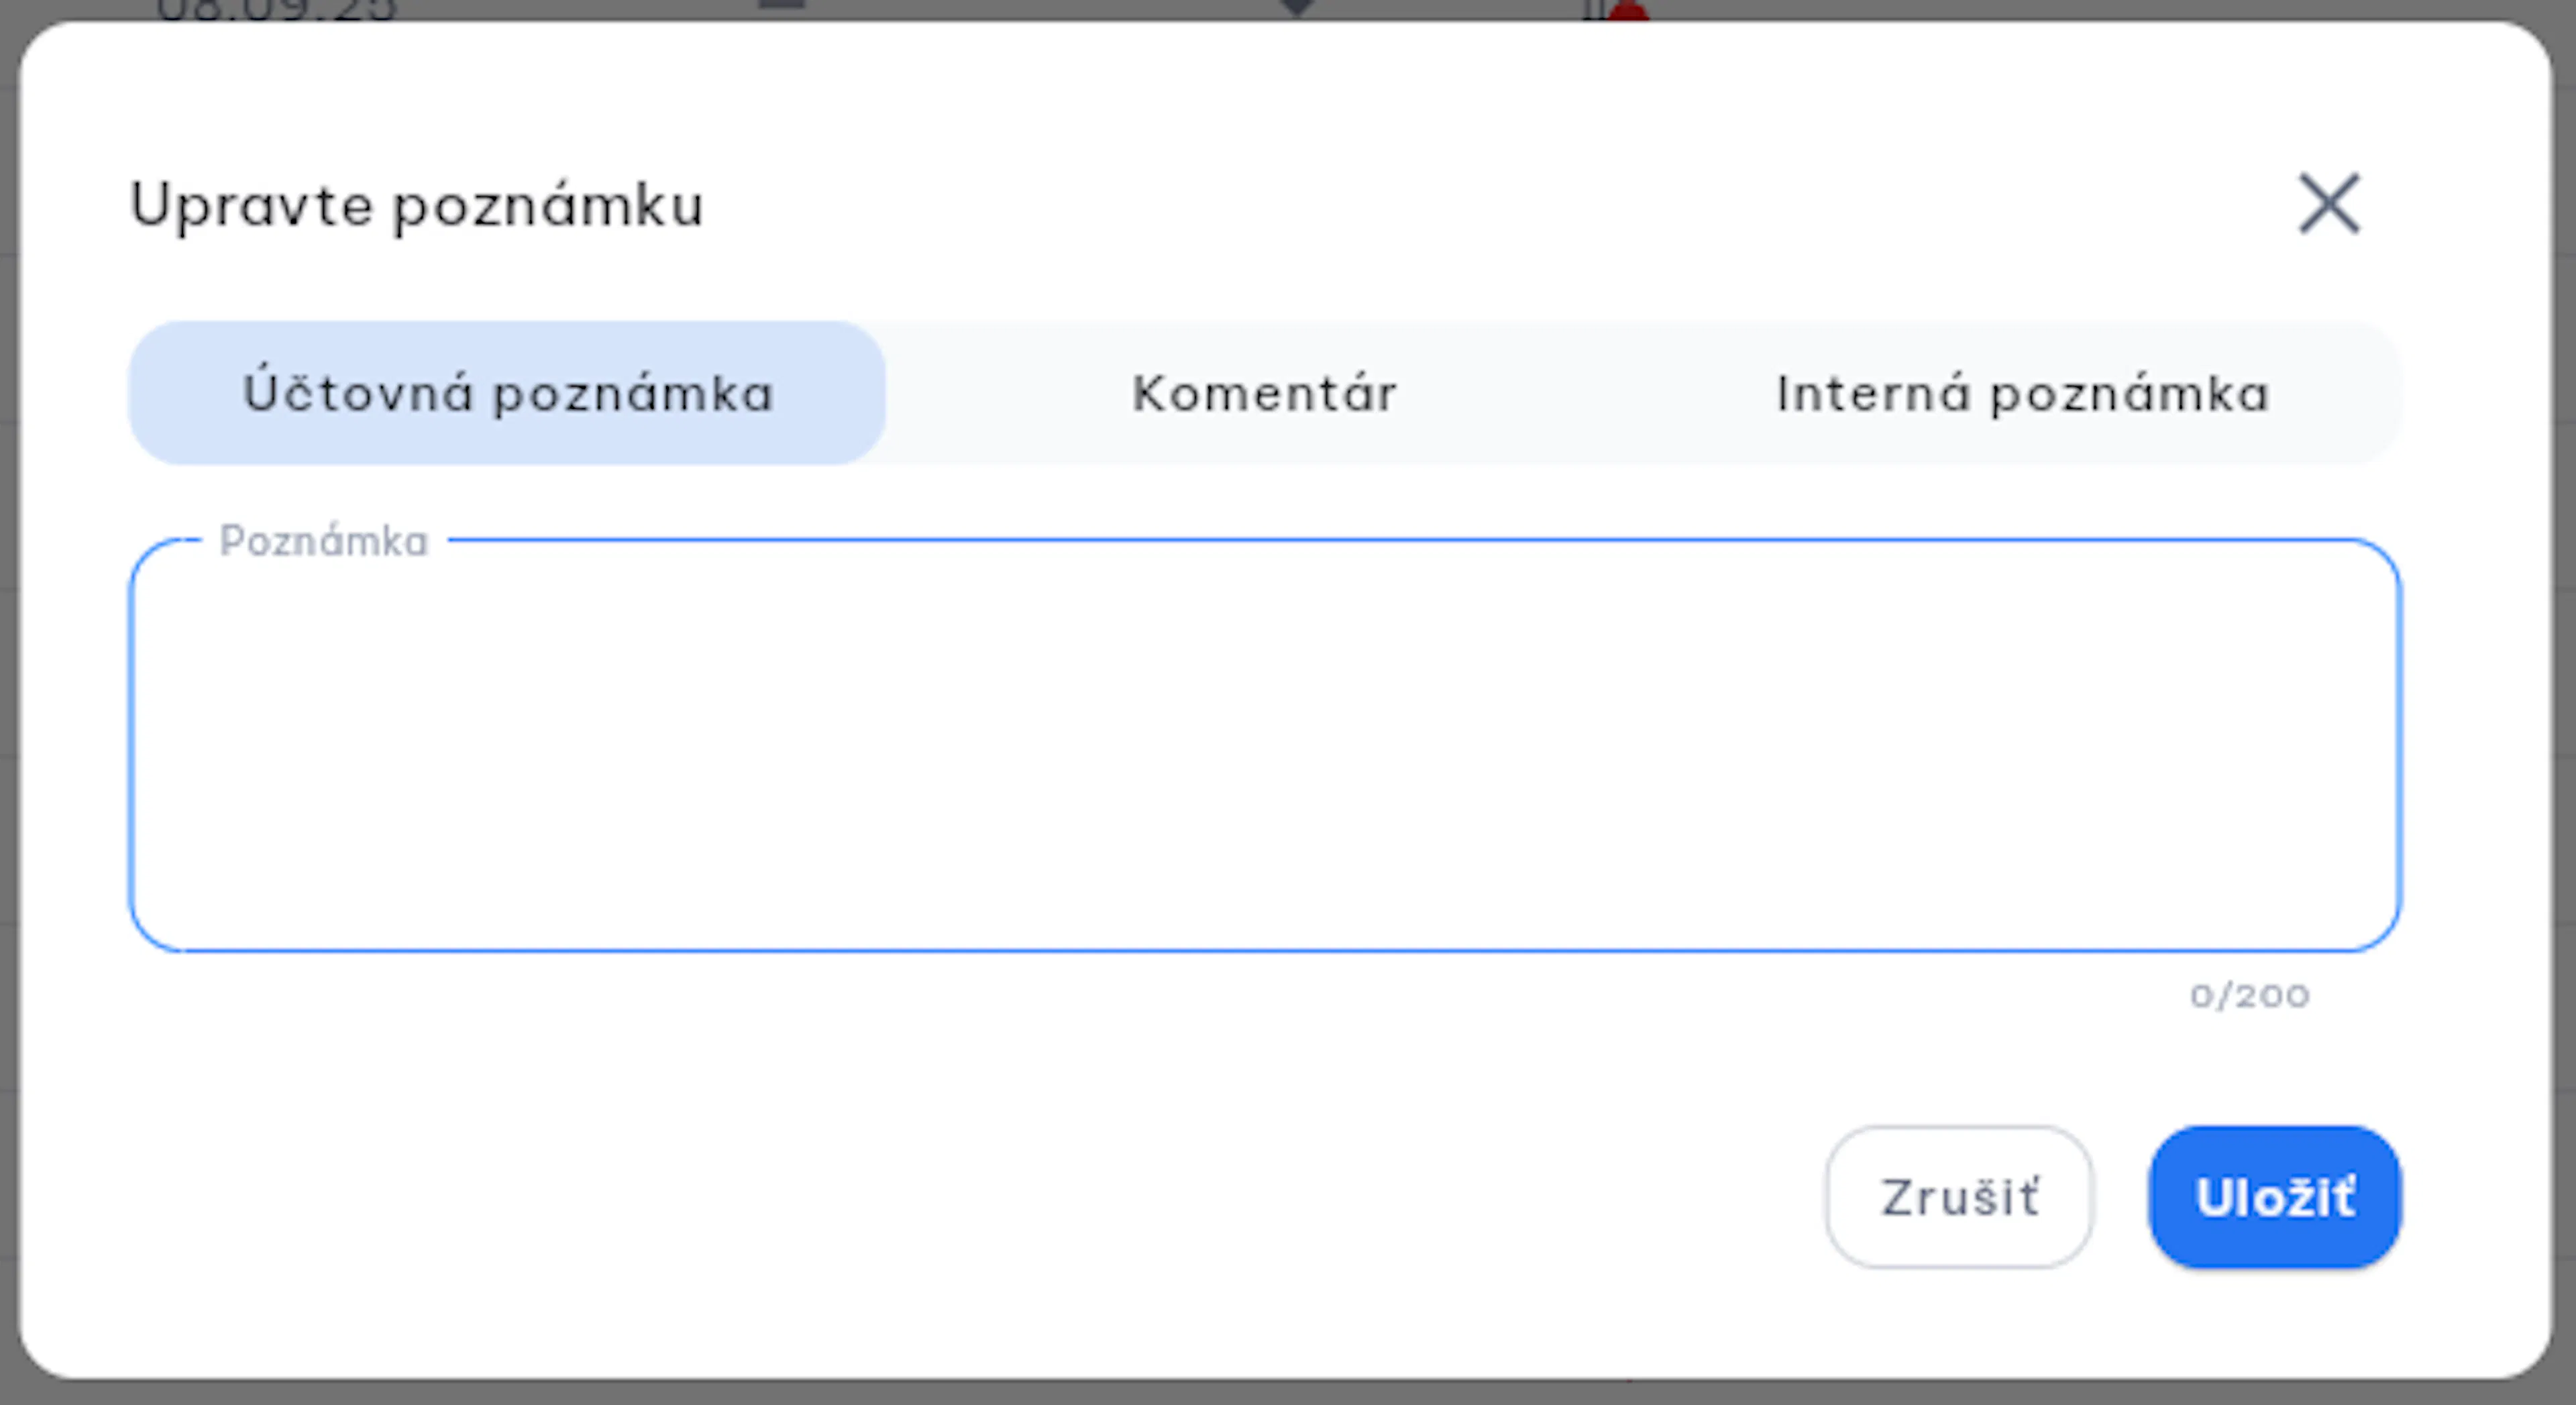Select the Interná poznámka tab

pos(2022,393)
